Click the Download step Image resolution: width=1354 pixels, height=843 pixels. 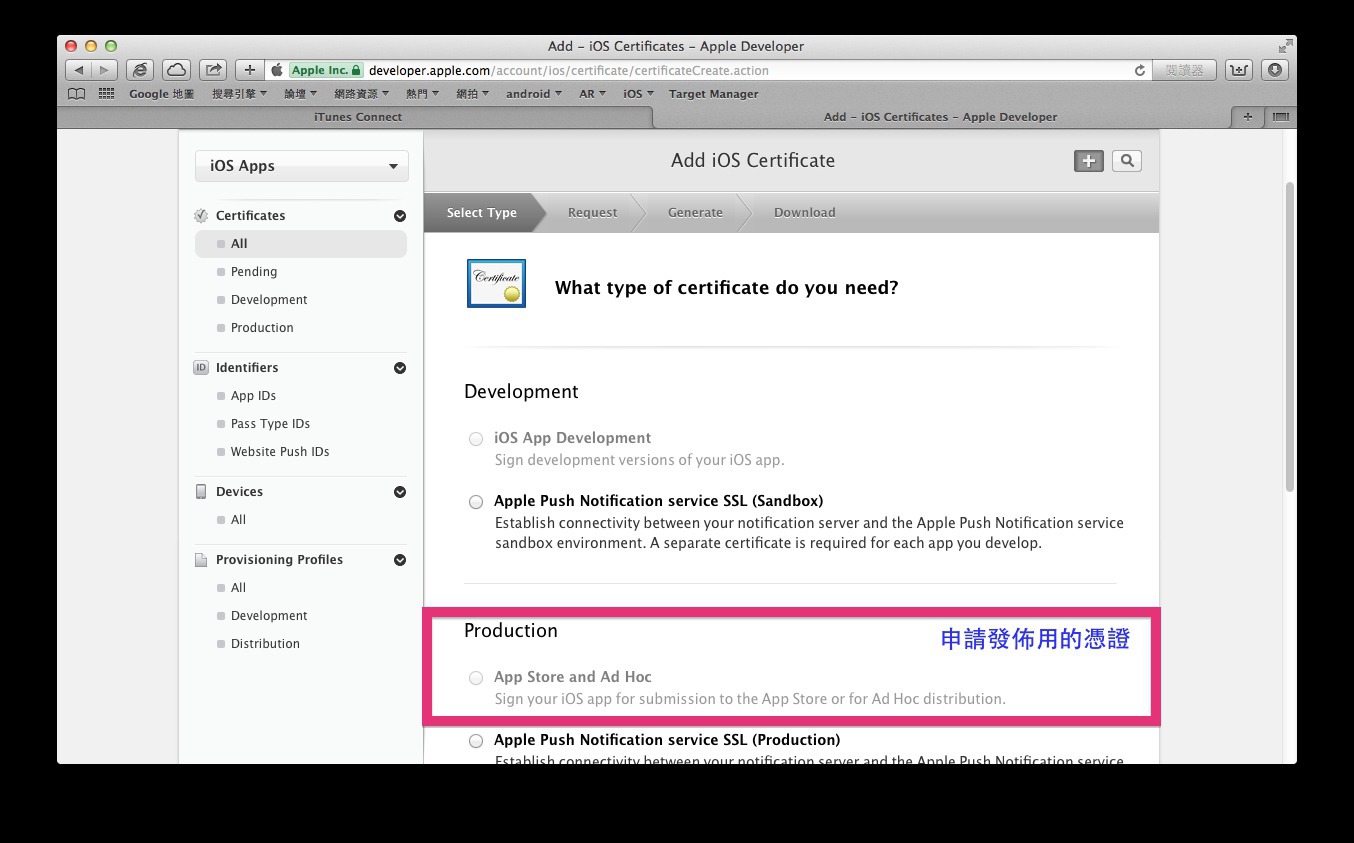tap(804, 213)
